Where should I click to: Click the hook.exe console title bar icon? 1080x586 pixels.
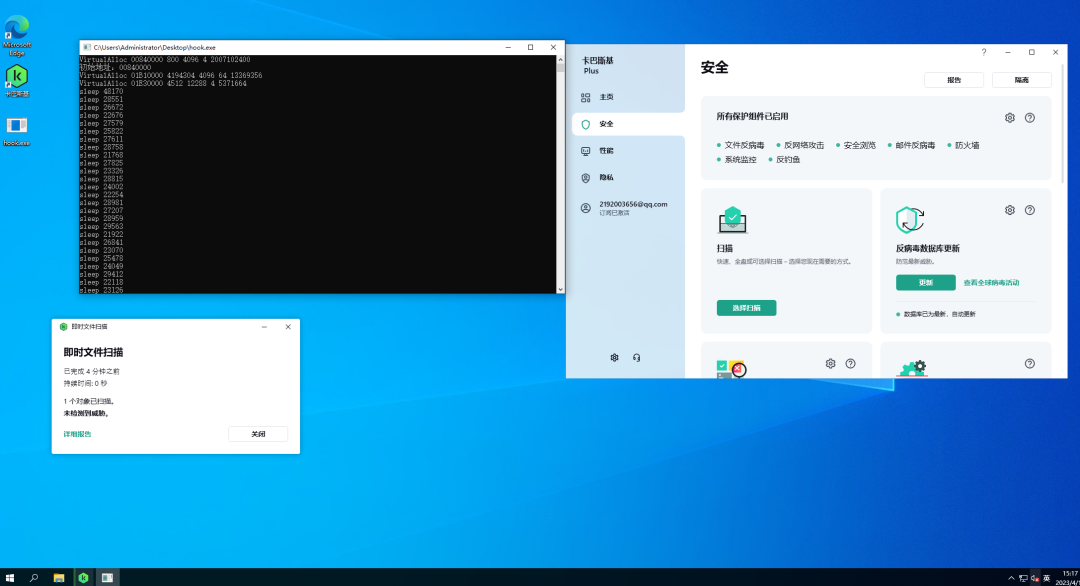click(x=87, y=48)
